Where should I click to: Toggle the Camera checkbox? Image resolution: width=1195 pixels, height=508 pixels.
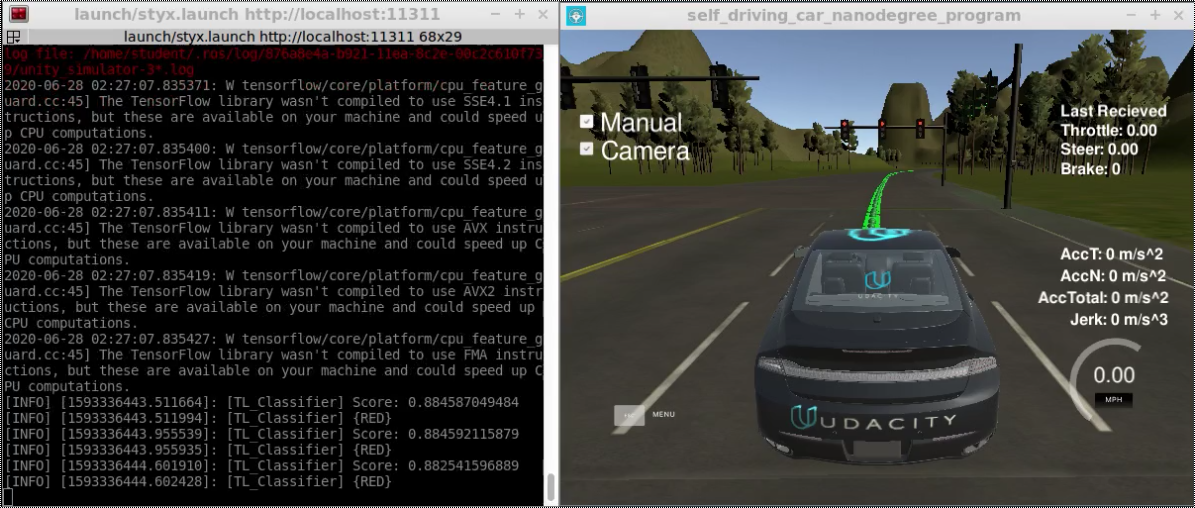[586, 149]
